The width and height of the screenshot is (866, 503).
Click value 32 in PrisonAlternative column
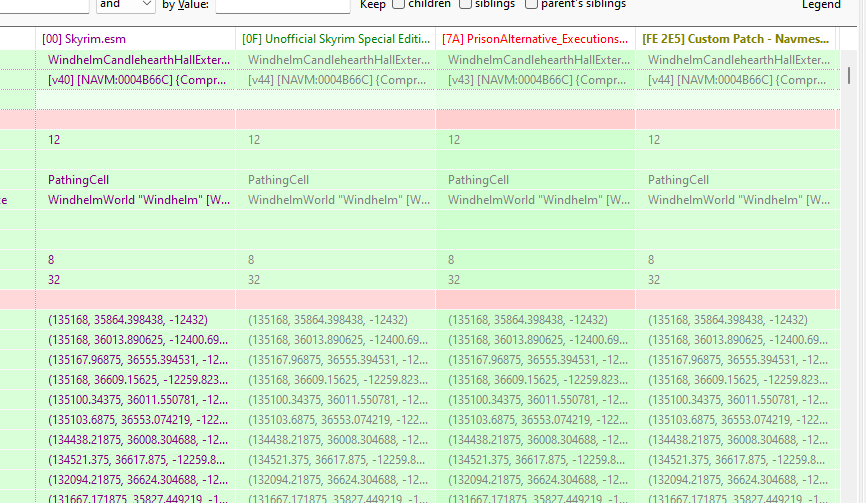click(x=536, y=280)
